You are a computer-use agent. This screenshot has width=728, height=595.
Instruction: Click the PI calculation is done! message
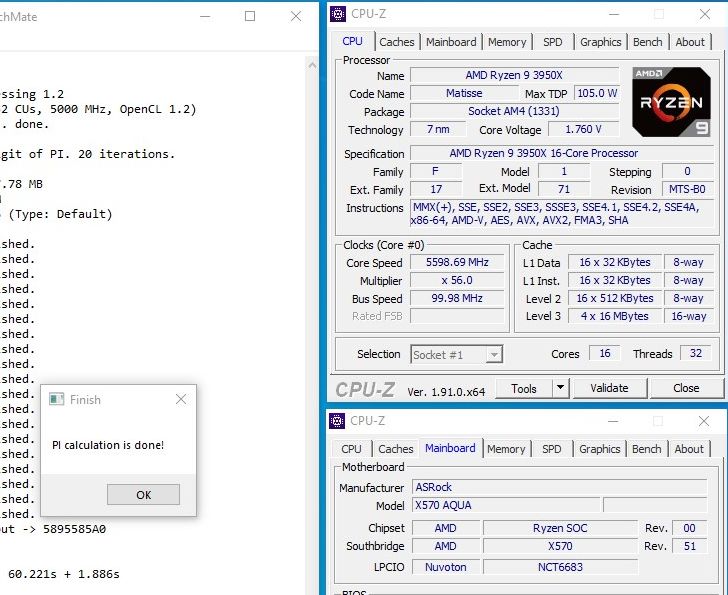tap(108, 446)
